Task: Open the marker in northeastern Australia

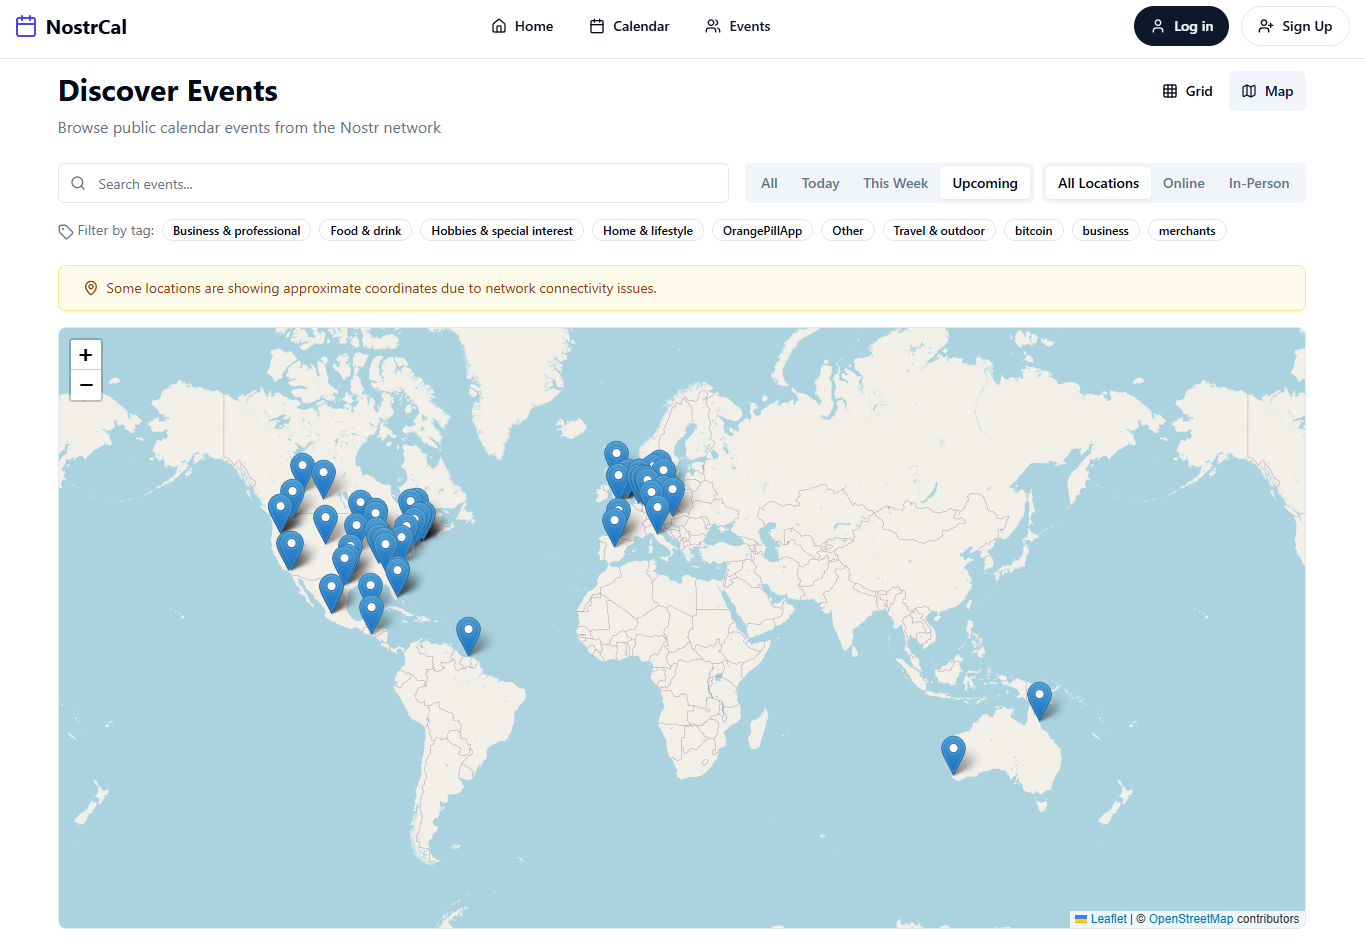Action: (x=1039, y=699)
